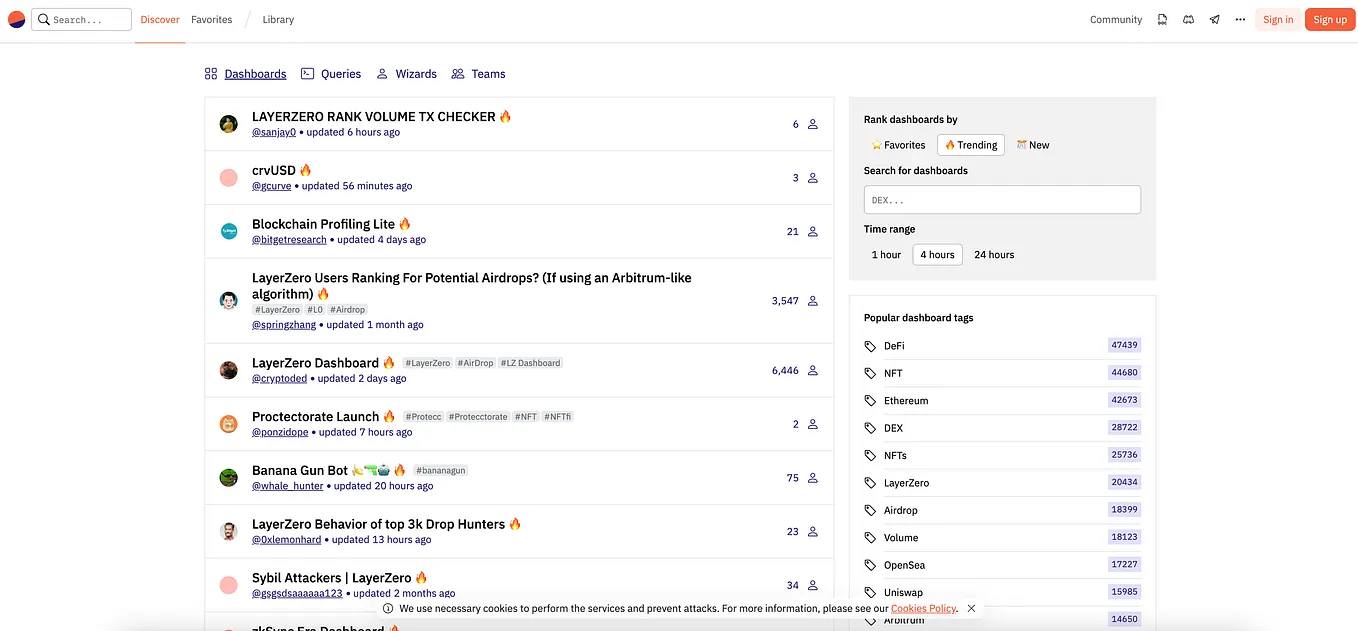The width and height of the screenshot is (1358, 631).
Task: Click person icon on Blockchain Profiling Lite row
Action: tap(813, 231)
